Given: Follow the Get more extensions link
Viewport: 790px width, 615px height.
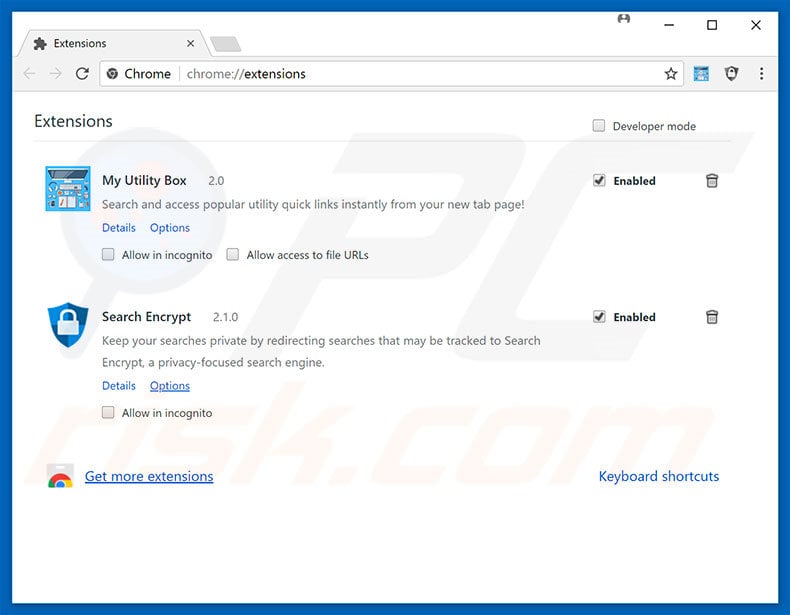Looking at the screenshot, I should [x=149, y=476].
